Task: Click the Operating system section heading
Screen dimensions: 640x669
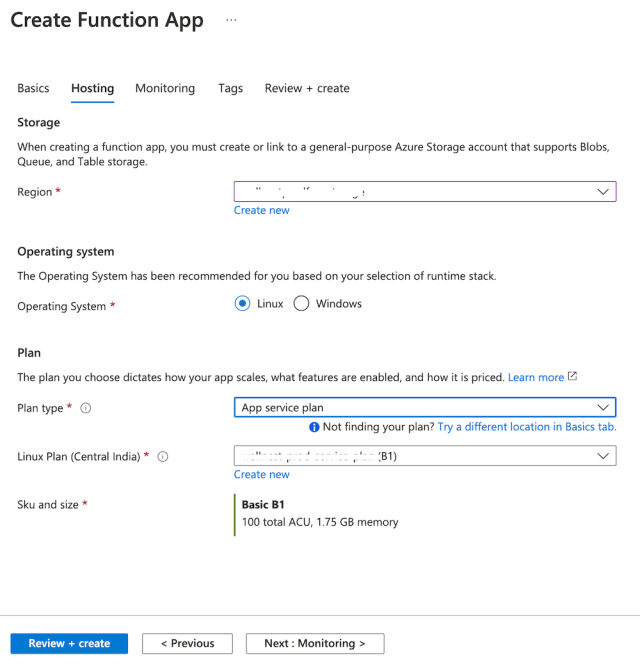Action: tap(66, 252)
